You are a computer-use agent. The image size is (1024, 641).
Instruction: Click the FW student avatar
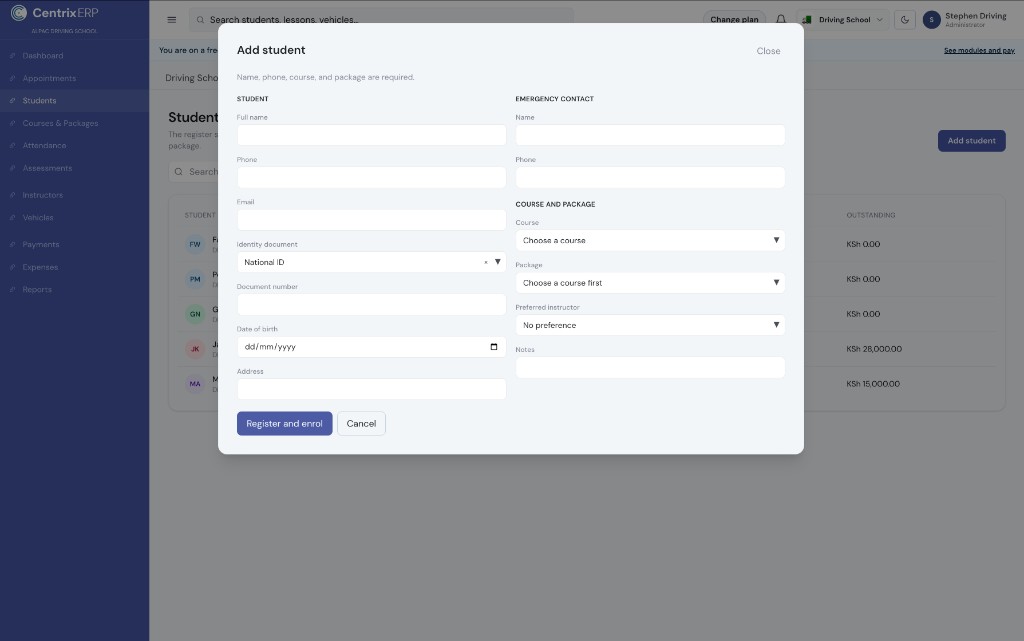click(195, 244)
